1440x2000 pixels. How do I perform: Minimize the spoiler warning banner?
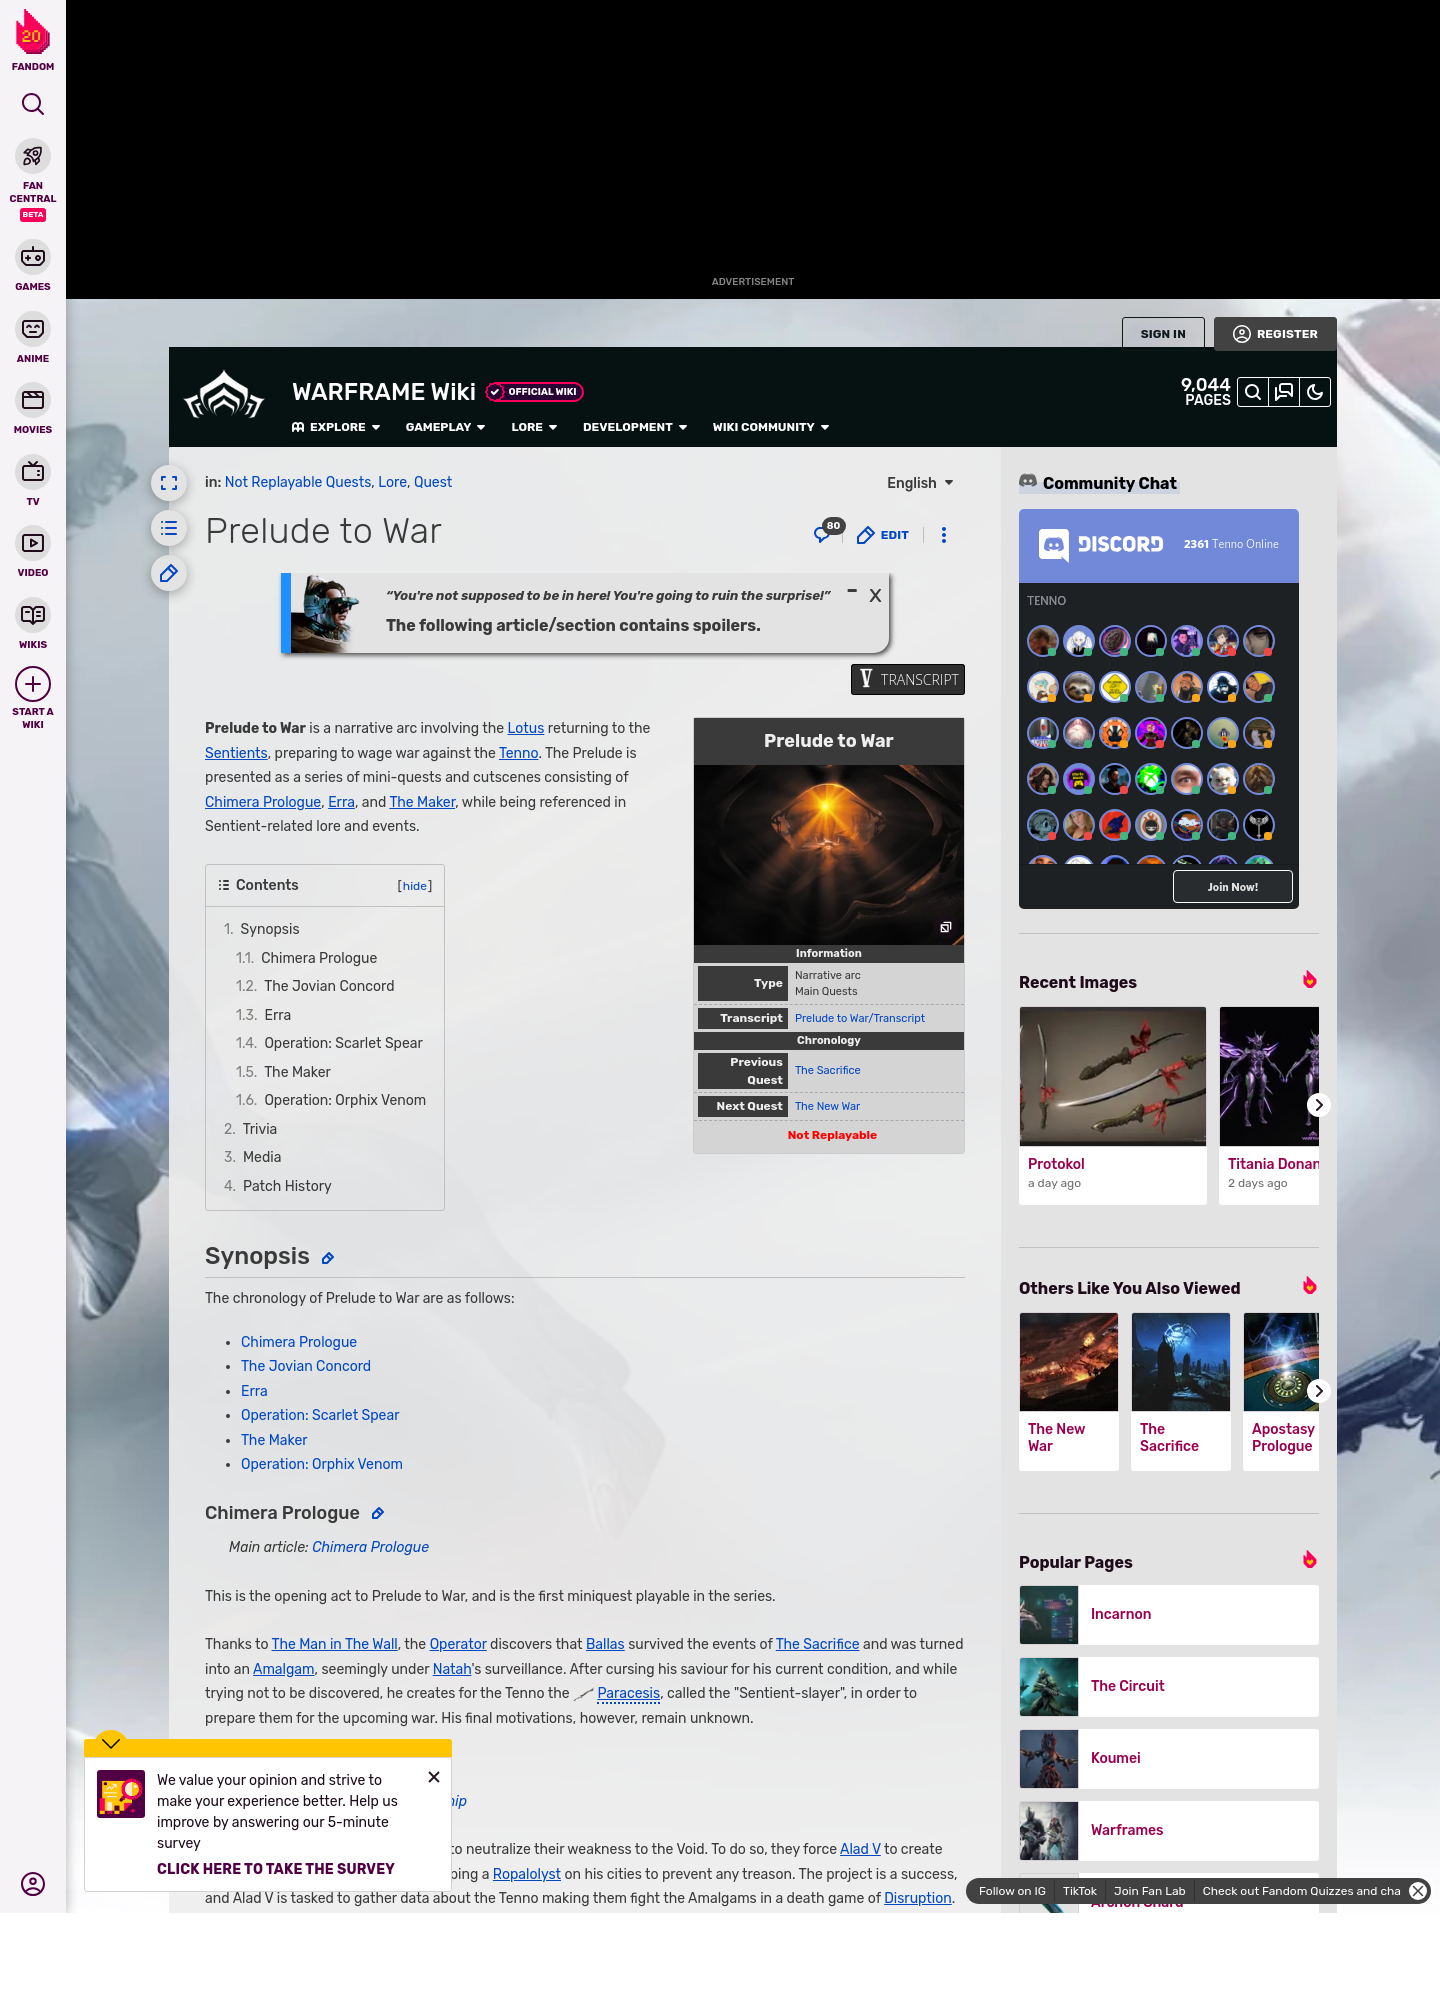coord(852,591)
